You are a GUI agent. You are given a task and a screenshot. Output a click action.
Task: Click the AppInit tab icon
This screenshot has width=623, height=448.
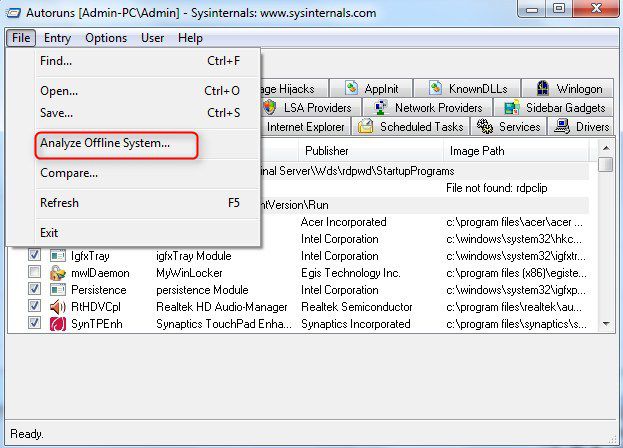click(351, 88)
